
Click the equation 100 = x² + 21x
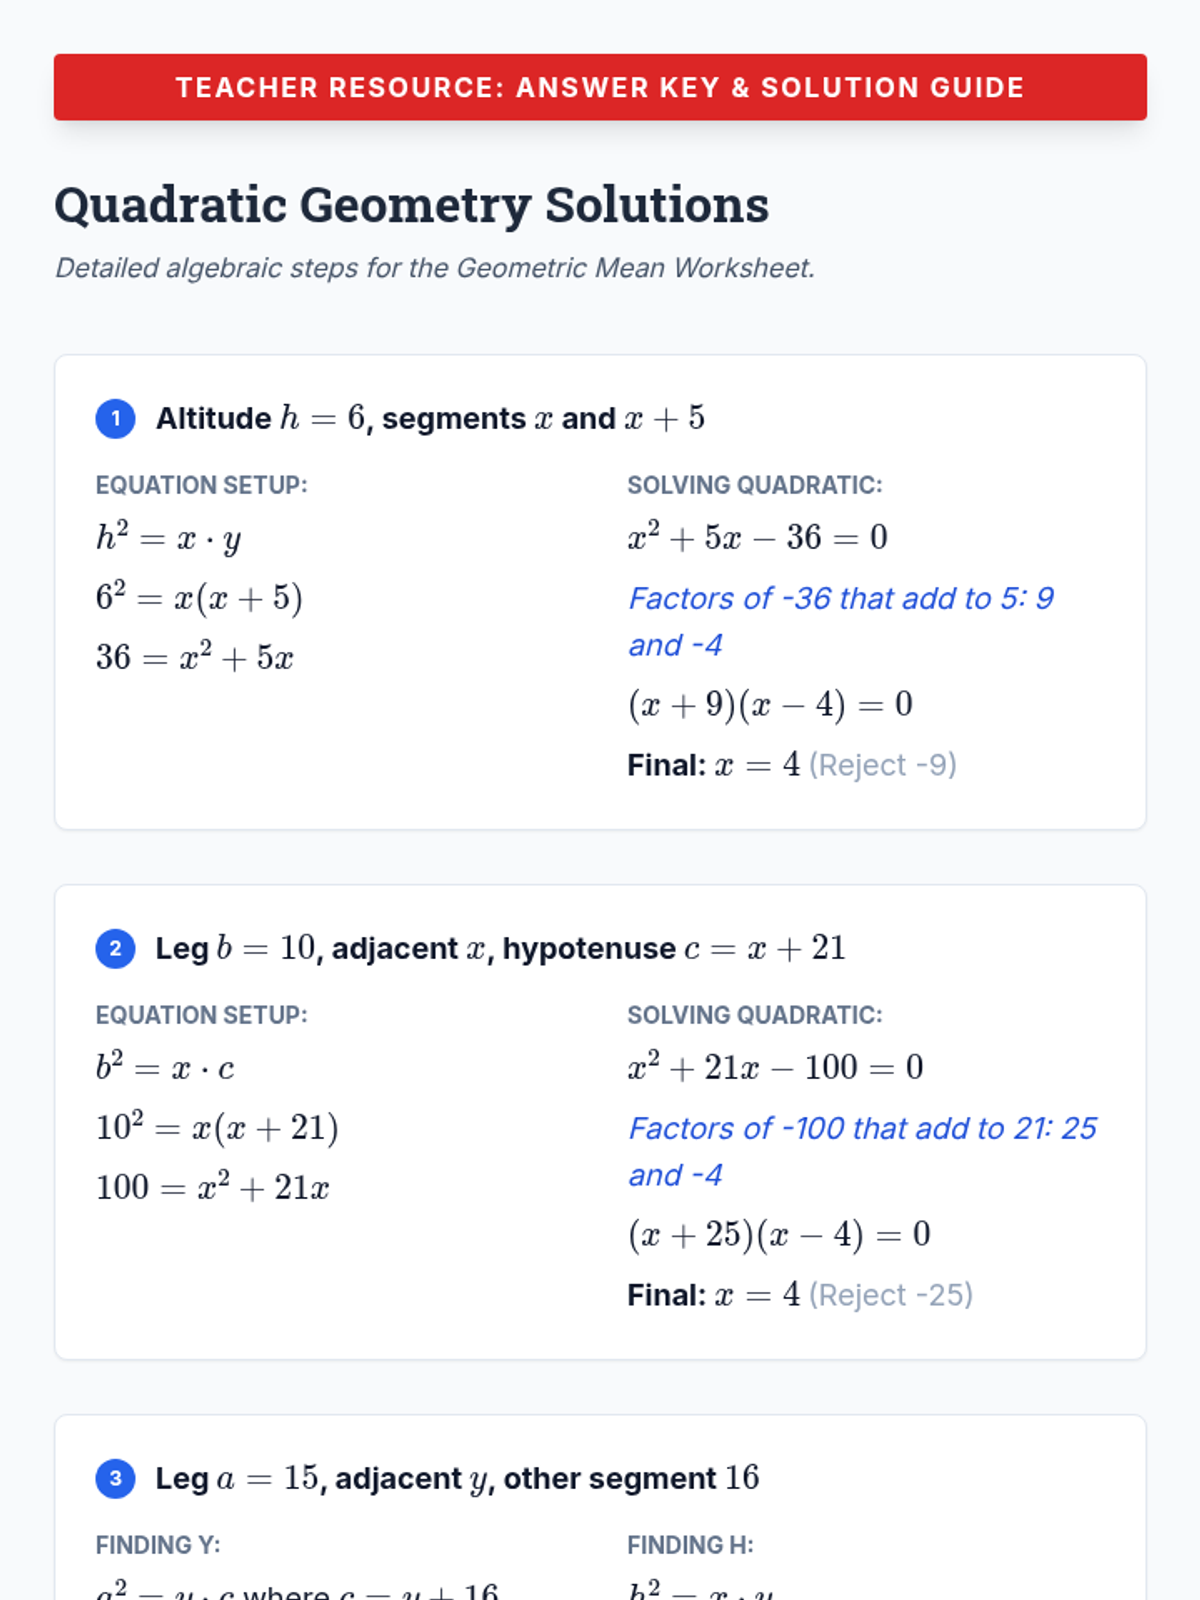click(x=212, y=1188)
